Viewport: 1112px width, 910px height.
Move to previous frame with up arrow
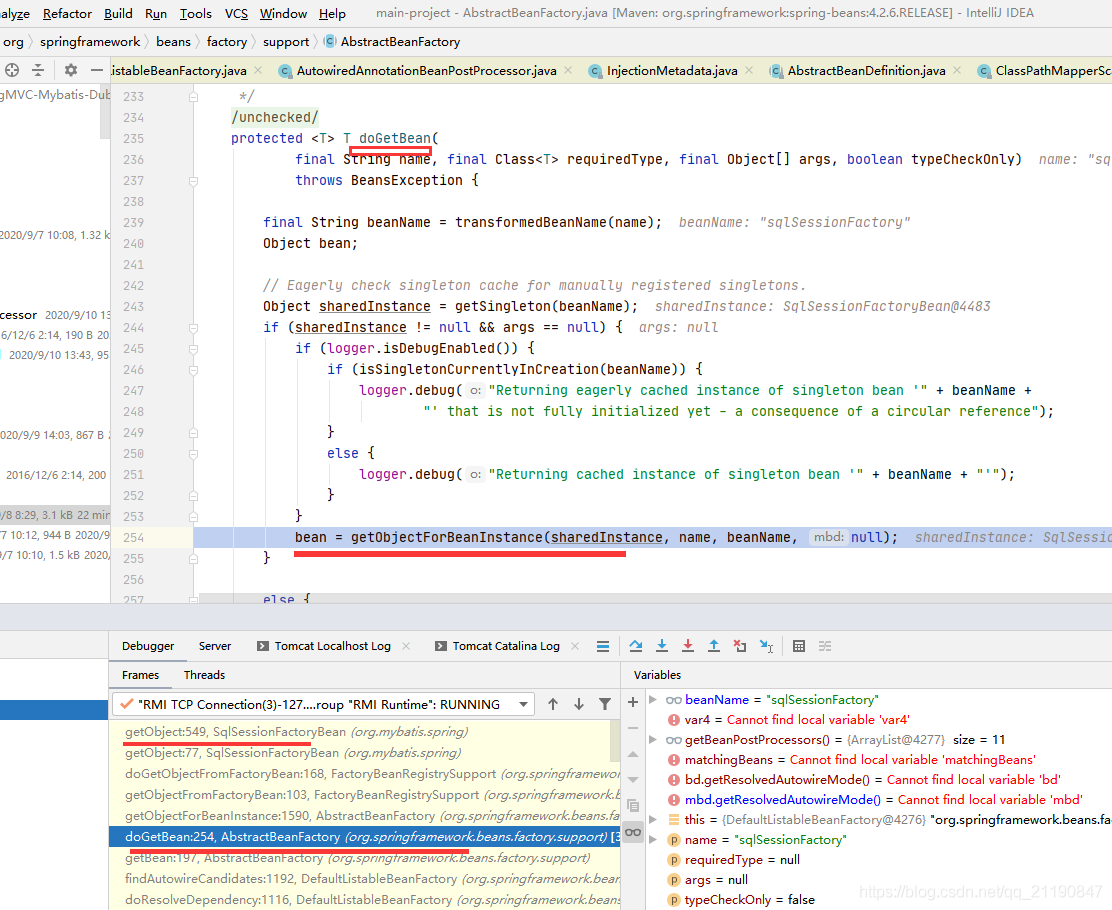click(553, 704)
